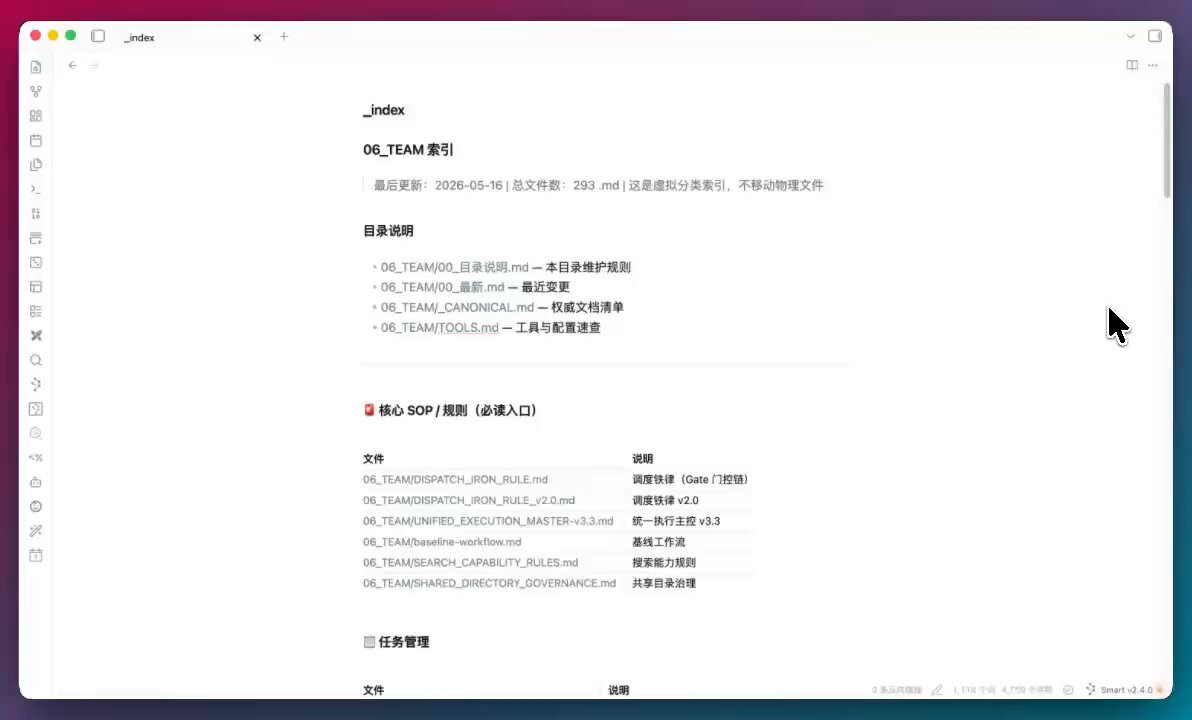Click the magnifier search icon in ribbon
The height and width of the screenshot is (720, 1192).
tap(36, 360)
